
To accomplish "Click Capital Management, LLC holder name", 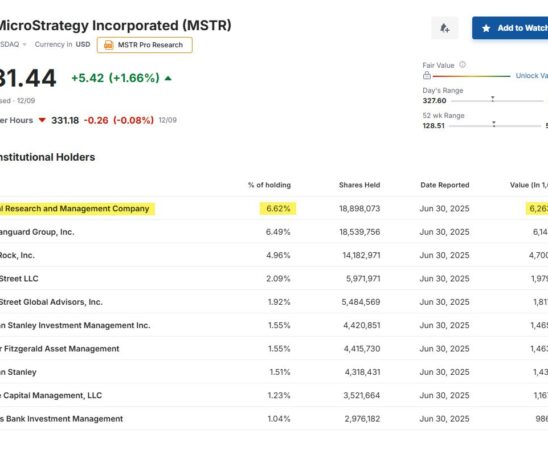I will pos(51,395).
